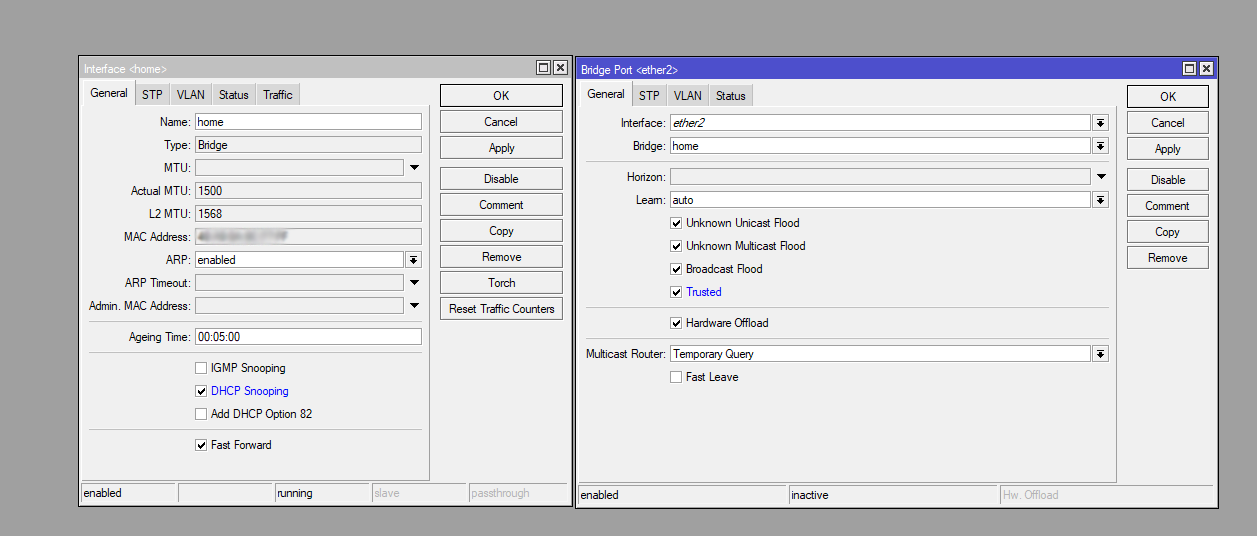The width and height of the screenshot is (1257, 536).
Task: Expand the MTU field arrow
Action: click(x=414, y=168)
